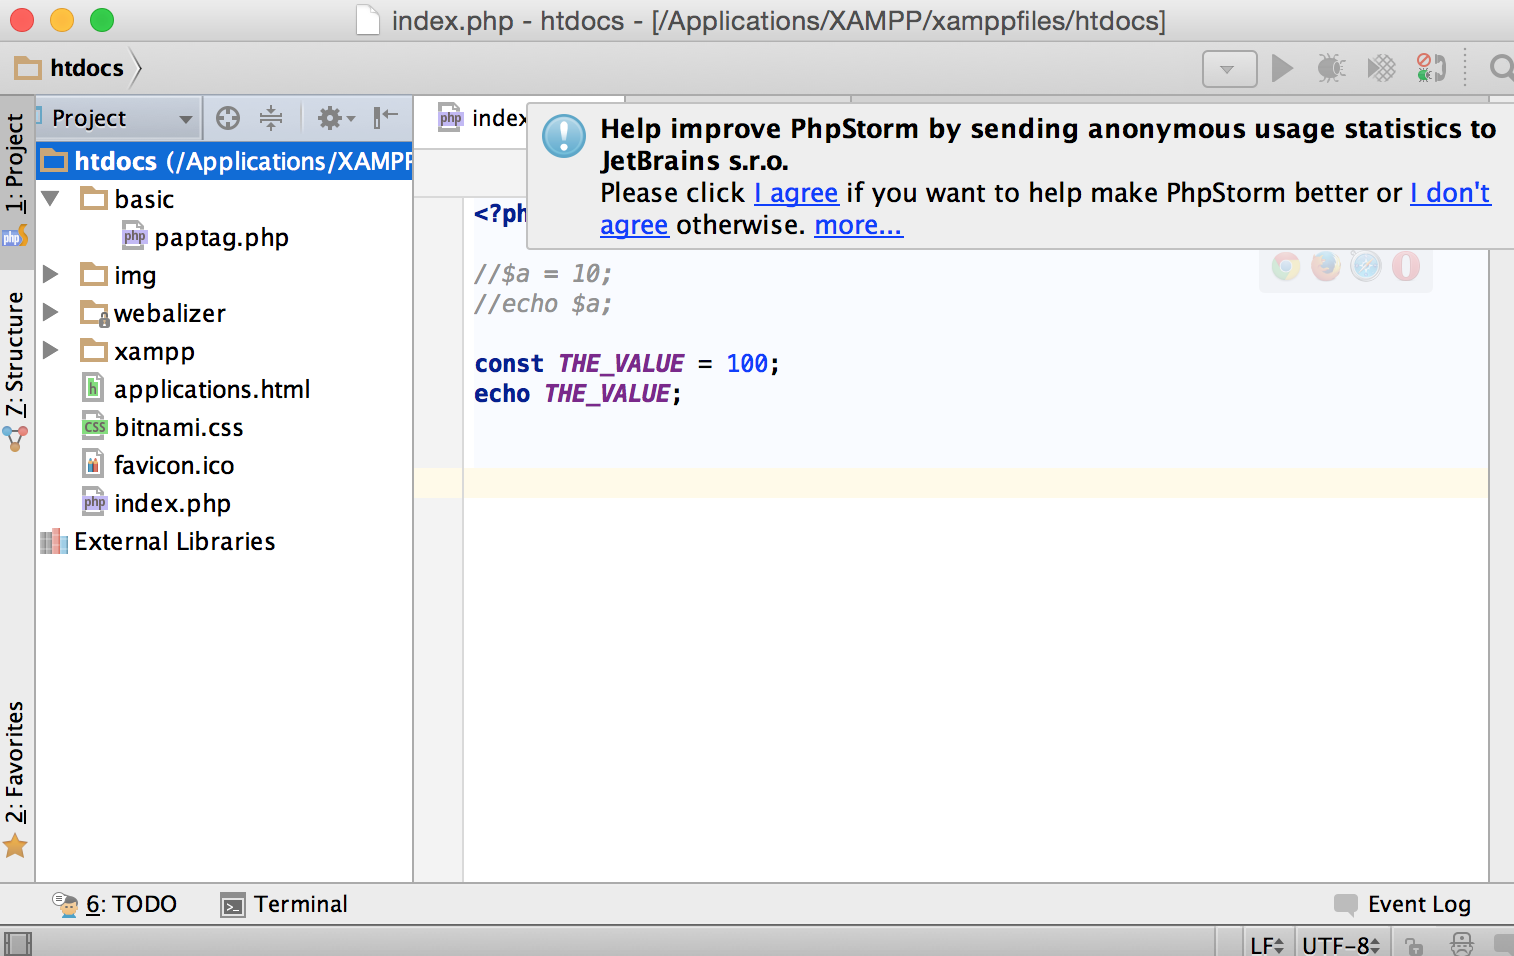This screenshot has width=1514, height=956.
Task: Run with coverage icon in toolbar
Action: [x=1381, y=68]
